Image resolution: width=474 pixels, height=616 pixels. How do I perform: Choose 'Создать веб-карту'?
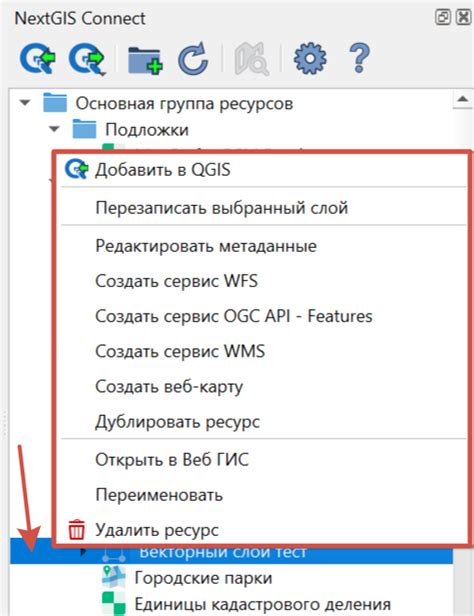click(262, 386)
